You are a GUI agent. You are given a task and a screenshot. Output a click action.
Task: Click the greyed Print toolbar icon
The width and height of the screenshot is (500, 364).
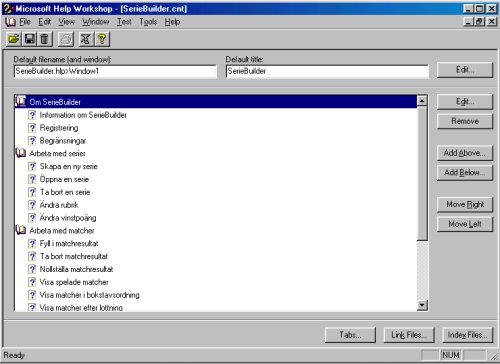(66, 39)
